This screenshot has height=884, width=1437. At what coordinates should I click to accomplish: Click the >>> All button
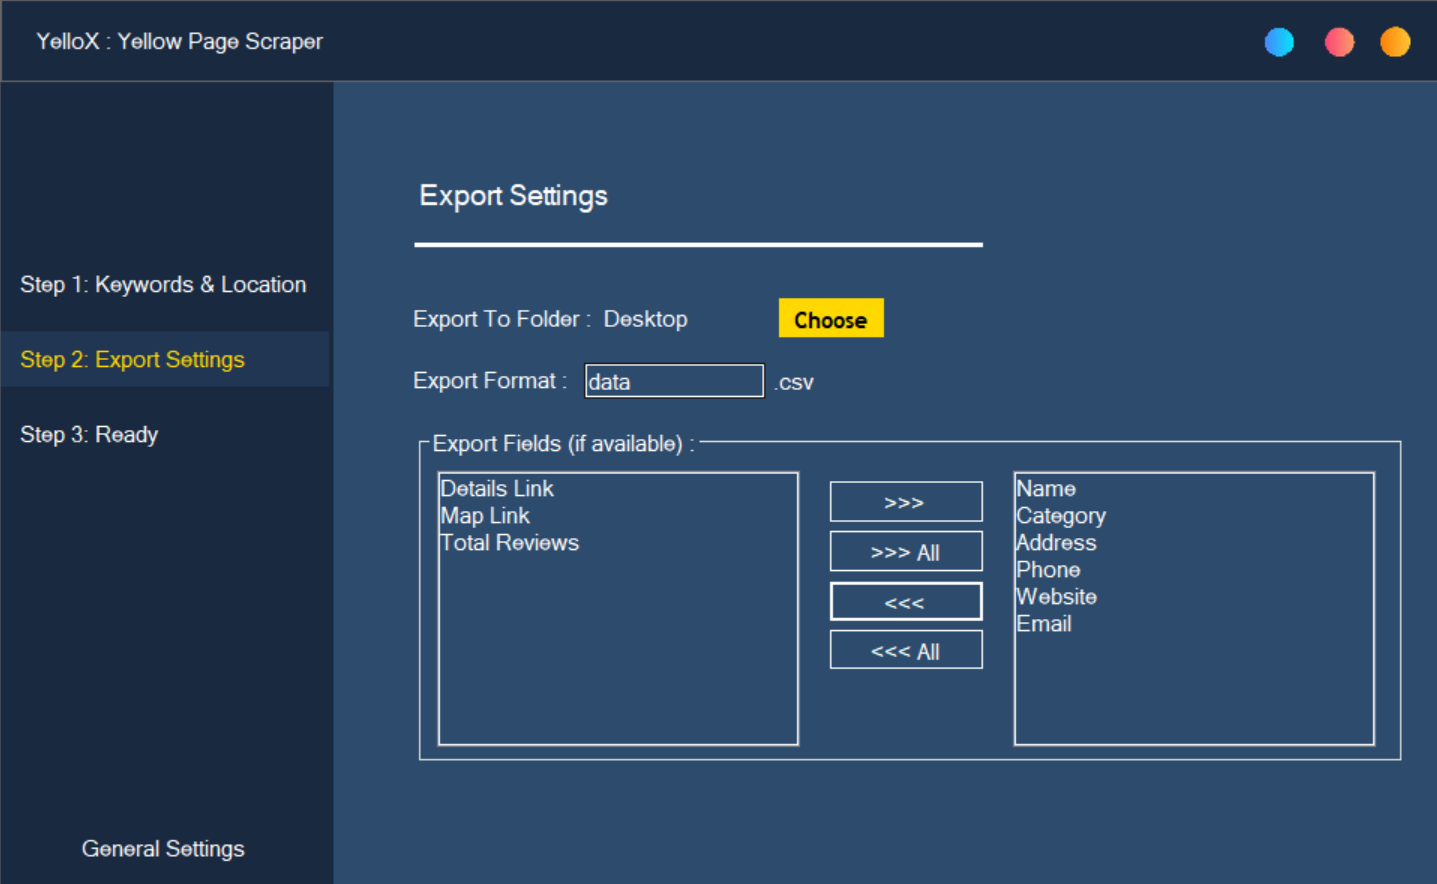[x=905, y=552]
